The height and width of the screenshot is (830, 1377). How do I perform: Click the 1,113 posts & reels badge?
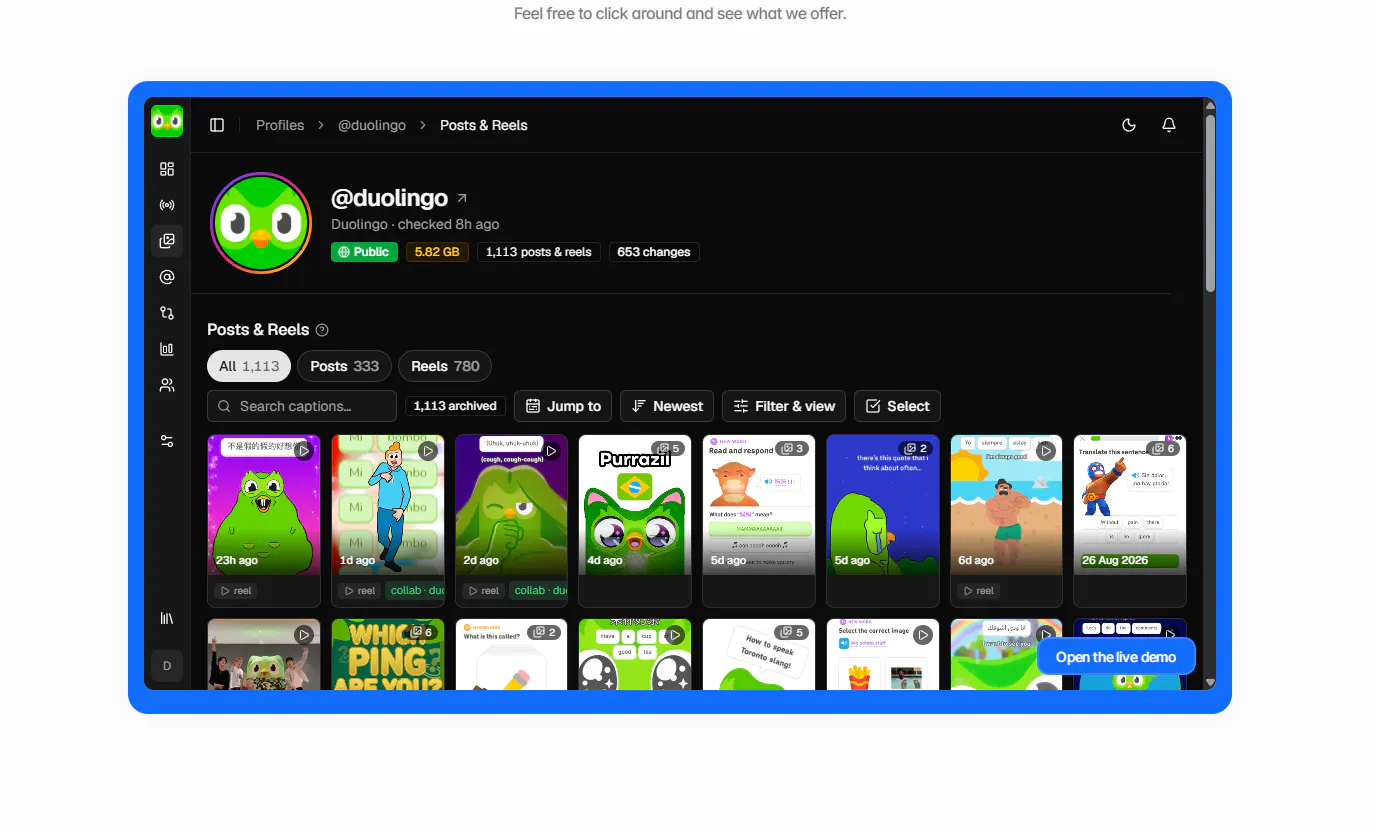click(539, 252)
